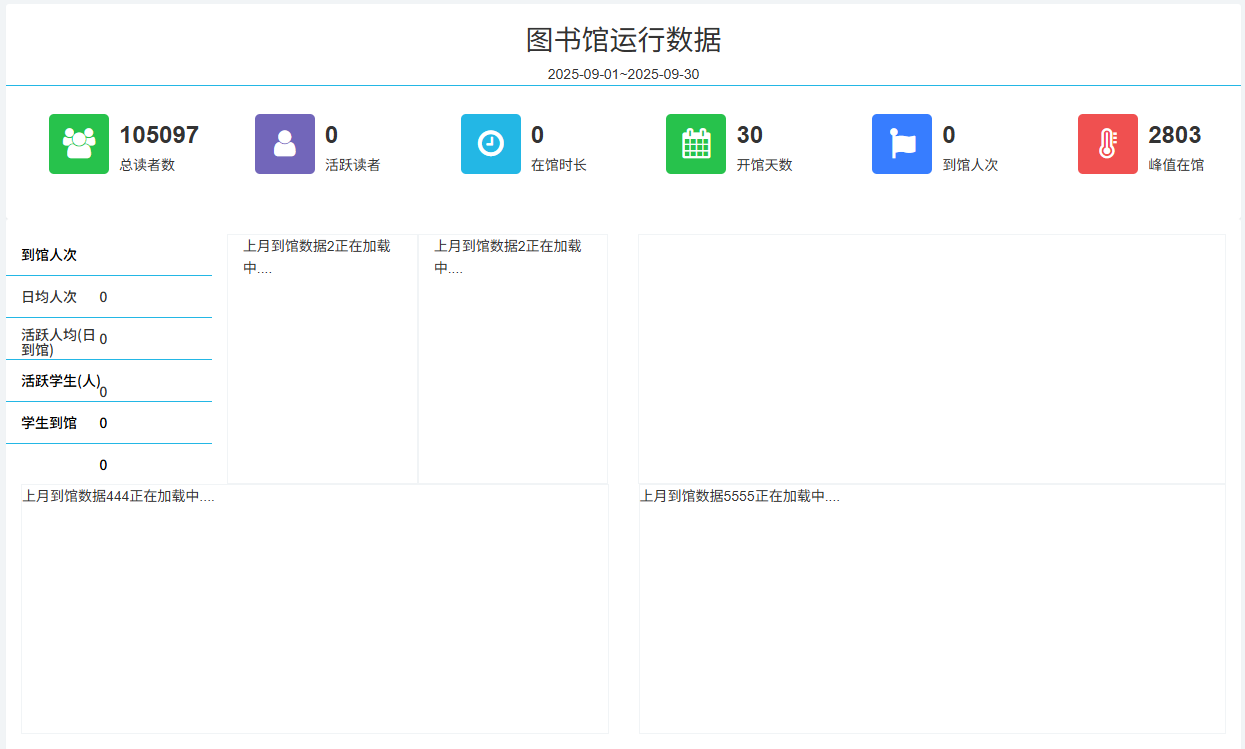Click the 峰值在馆 statistic card
Viewport: 1245px width, 749px height.
coord(1150,144)
